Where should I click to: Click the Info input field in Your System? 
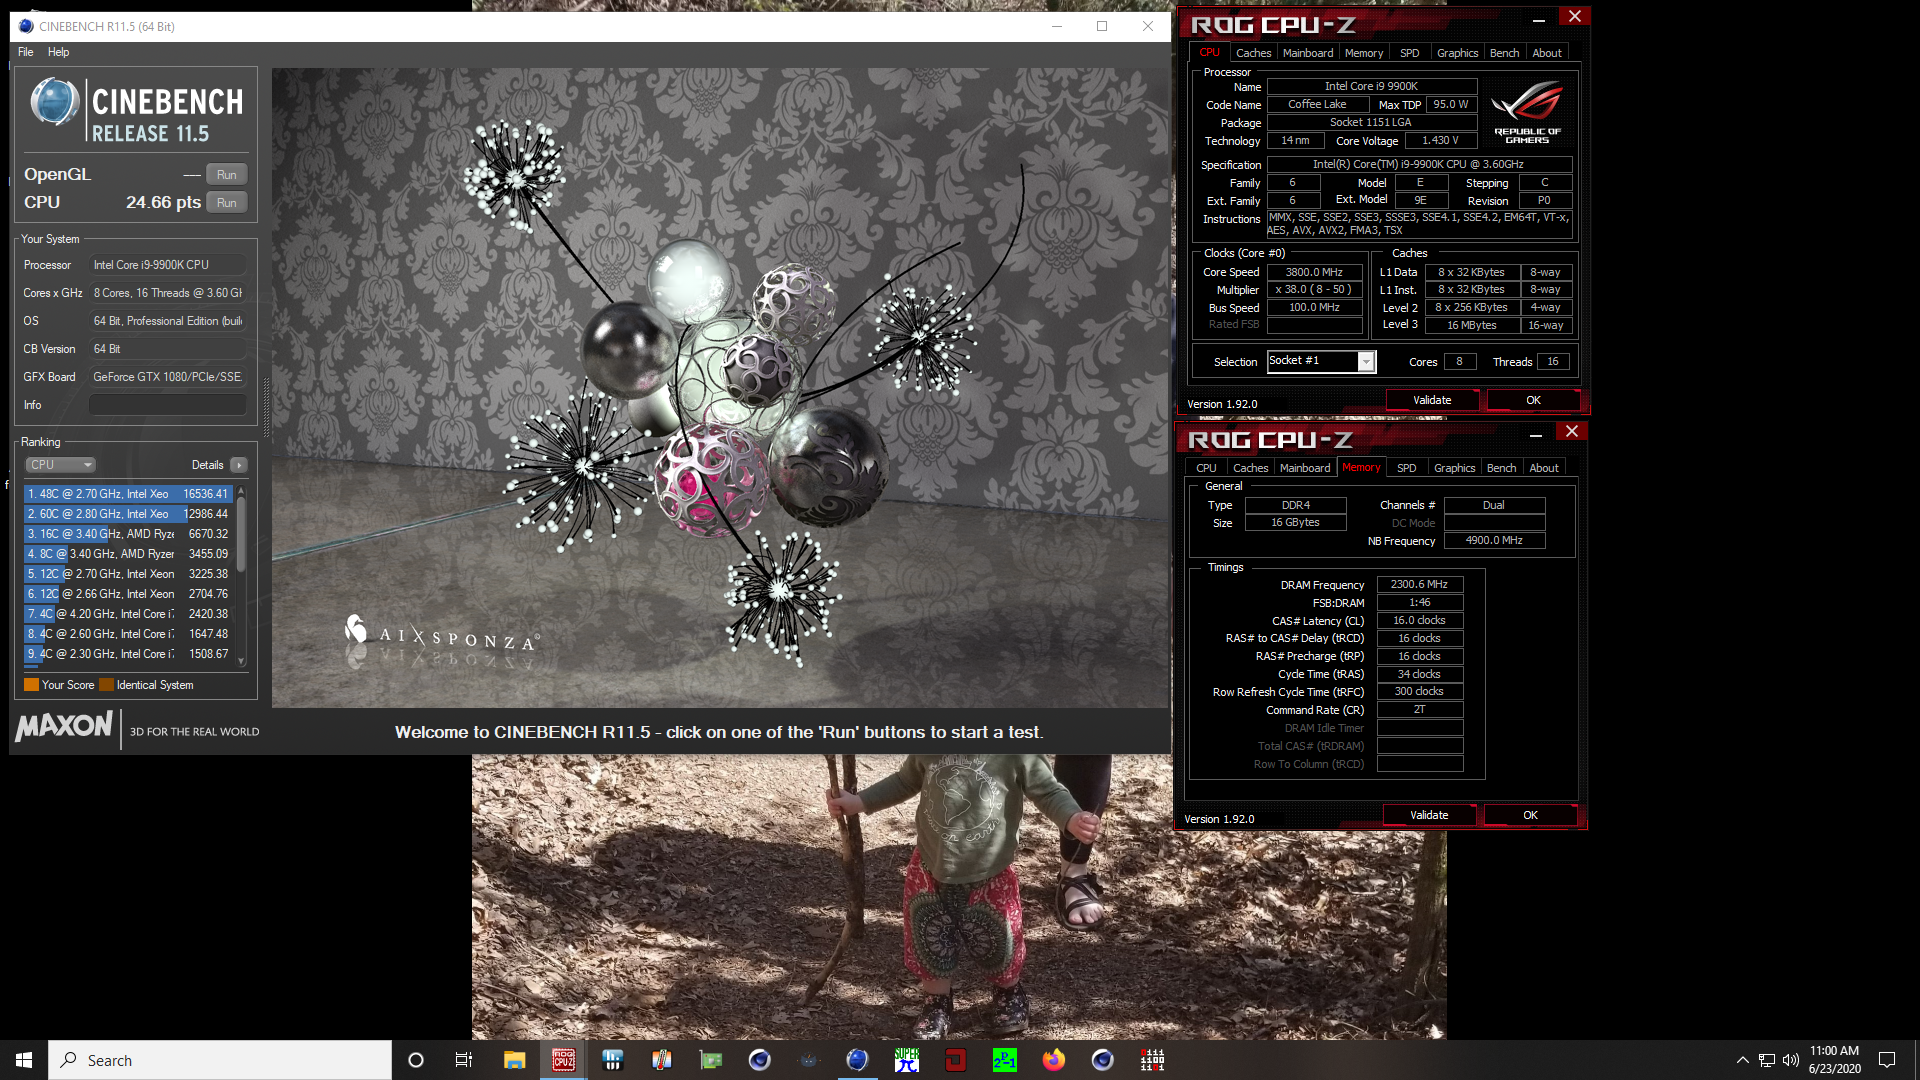tap(168, 405)
